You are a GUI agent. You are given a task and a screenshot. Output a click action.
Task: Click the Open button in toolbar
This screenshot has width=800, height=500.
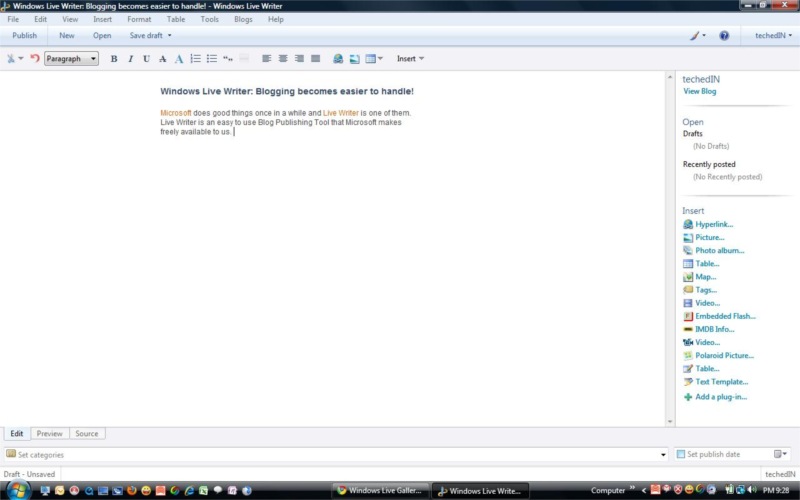pyautogui.click(x=102, y=36)
